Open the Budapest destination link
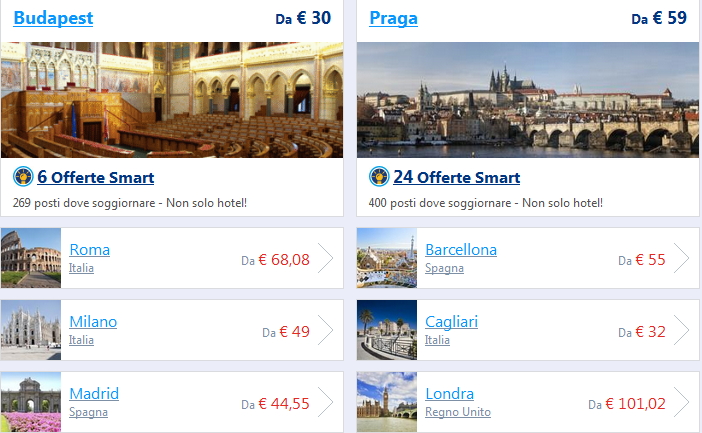702x433 pixels. (x=53, y=18)
